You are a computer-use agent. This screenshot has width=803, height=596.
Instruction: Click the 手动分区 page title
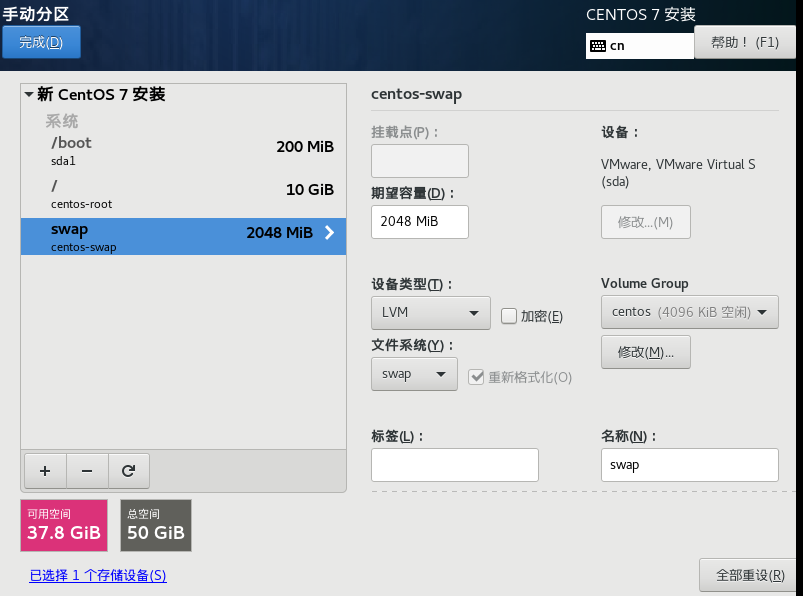(x=36, y=14)
